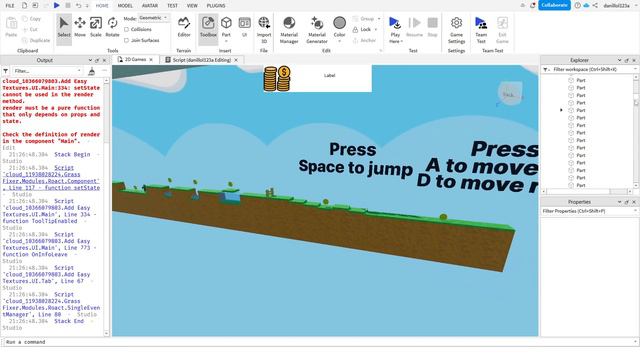Screen dimensions: 640x360
Task: Click the blue cloud save status icon
Action: [587, 5]
